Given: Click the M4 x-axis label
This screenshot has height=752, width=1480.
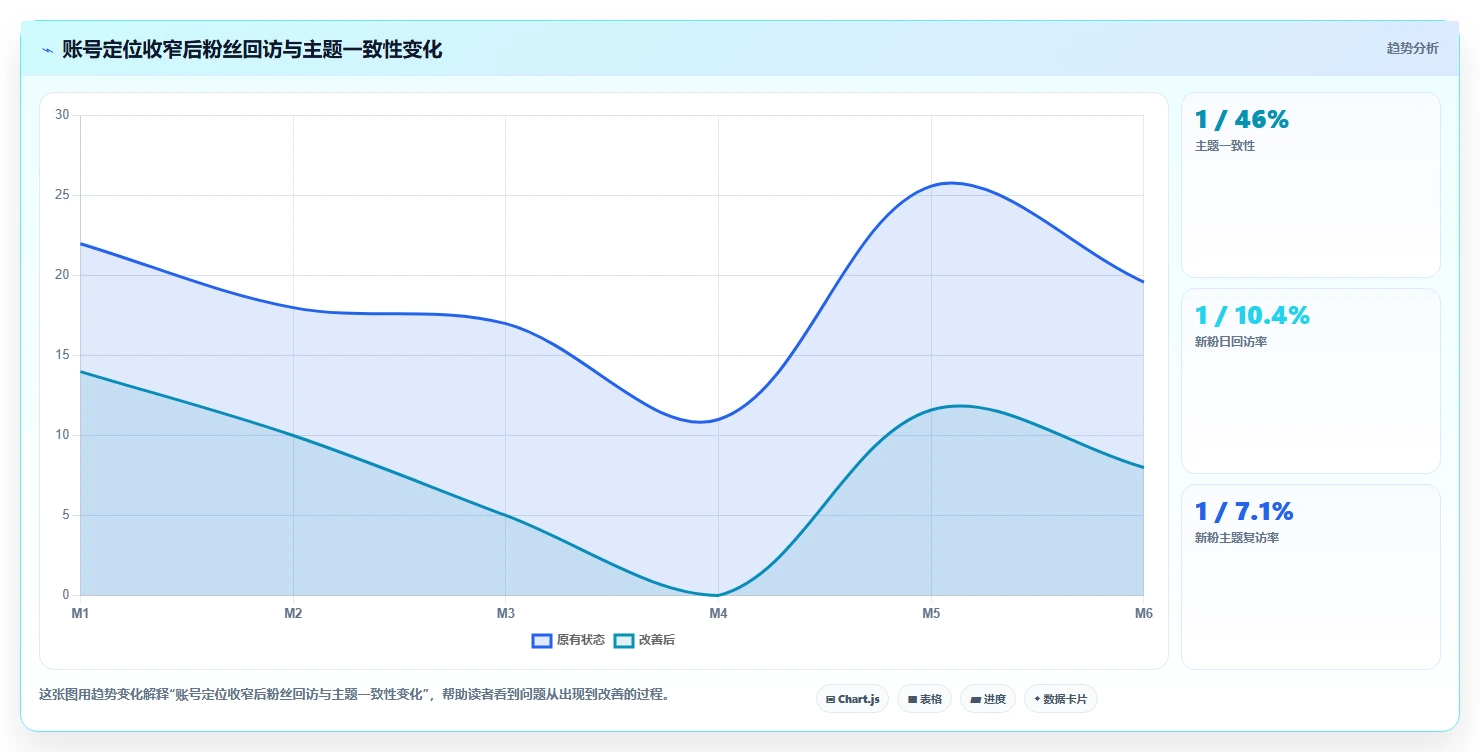Looking at the screenshot, I should pyautogui.click(x=718, y=613).
